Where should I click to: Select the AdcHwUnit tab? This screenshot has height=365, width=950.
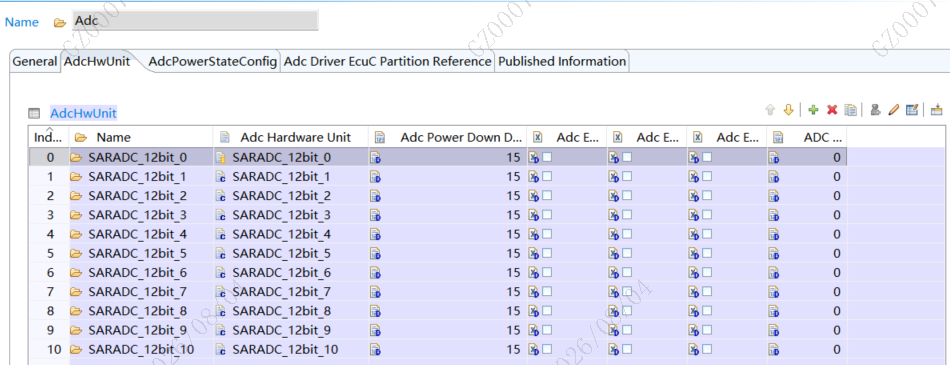98,62
